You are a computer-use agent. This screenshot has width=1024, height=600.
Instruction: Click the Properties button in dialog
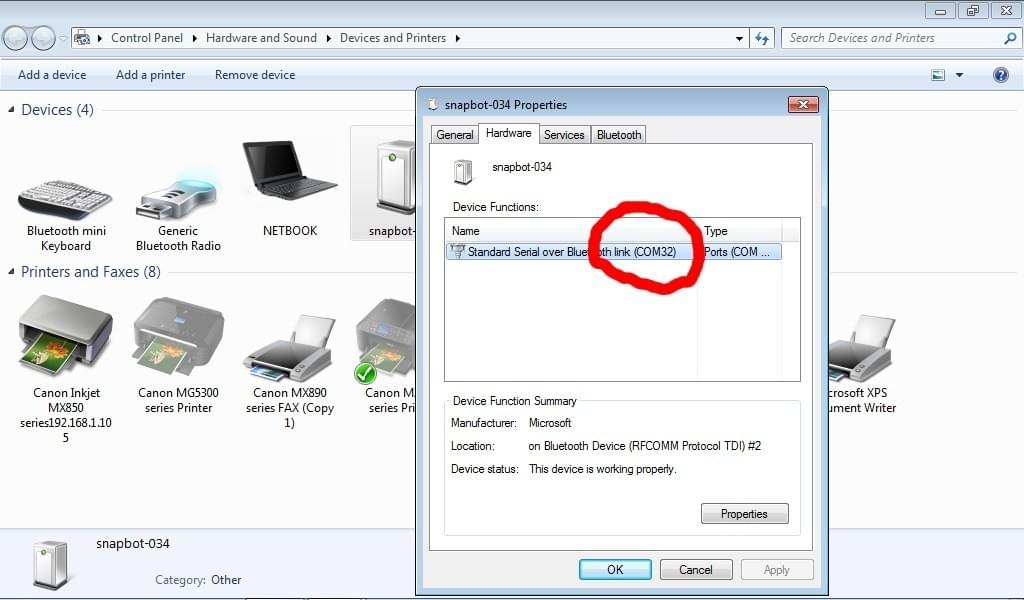coord(744,514)
